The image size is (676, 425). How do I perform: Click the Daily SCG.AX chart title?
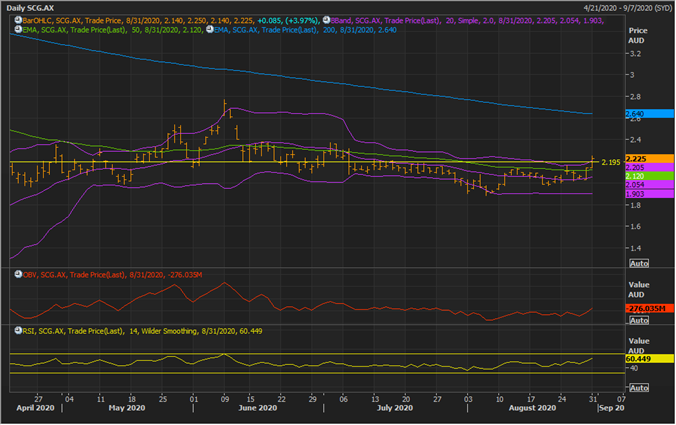[x=30, y=8]
